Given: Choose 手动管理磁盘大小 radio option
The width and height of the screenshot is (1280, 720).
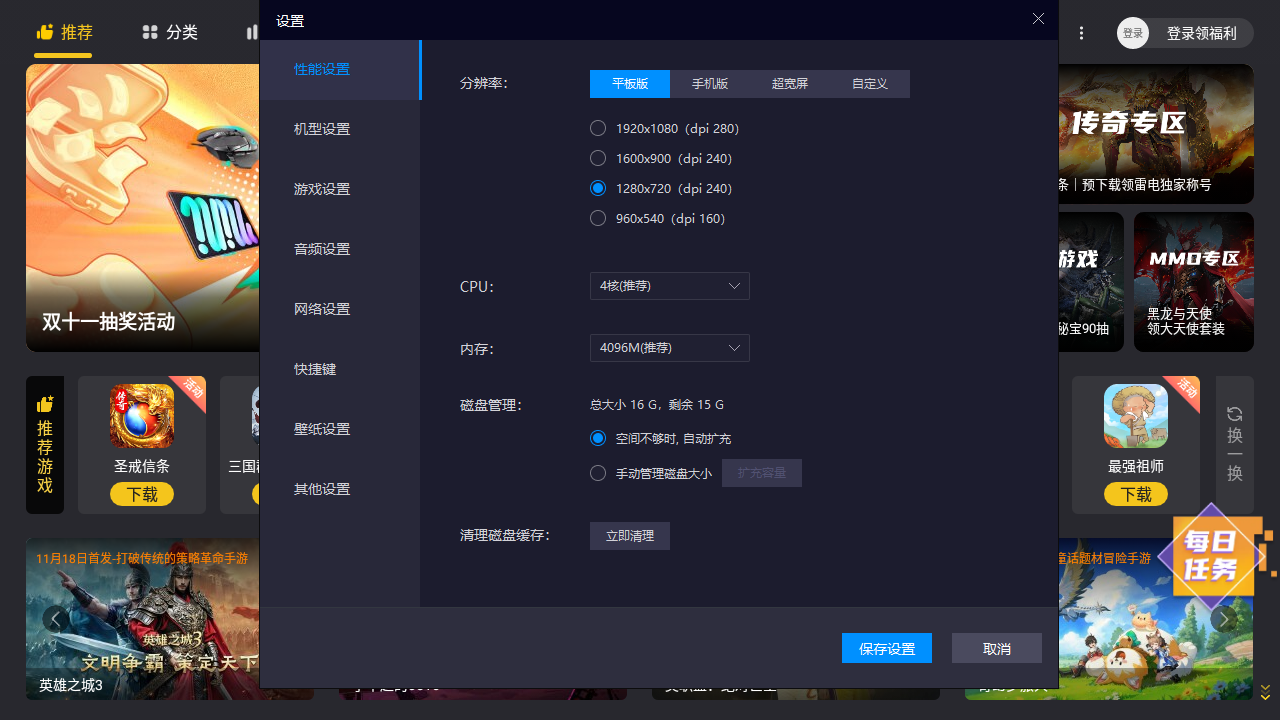Looking at the screenshot, I should 598,473.
